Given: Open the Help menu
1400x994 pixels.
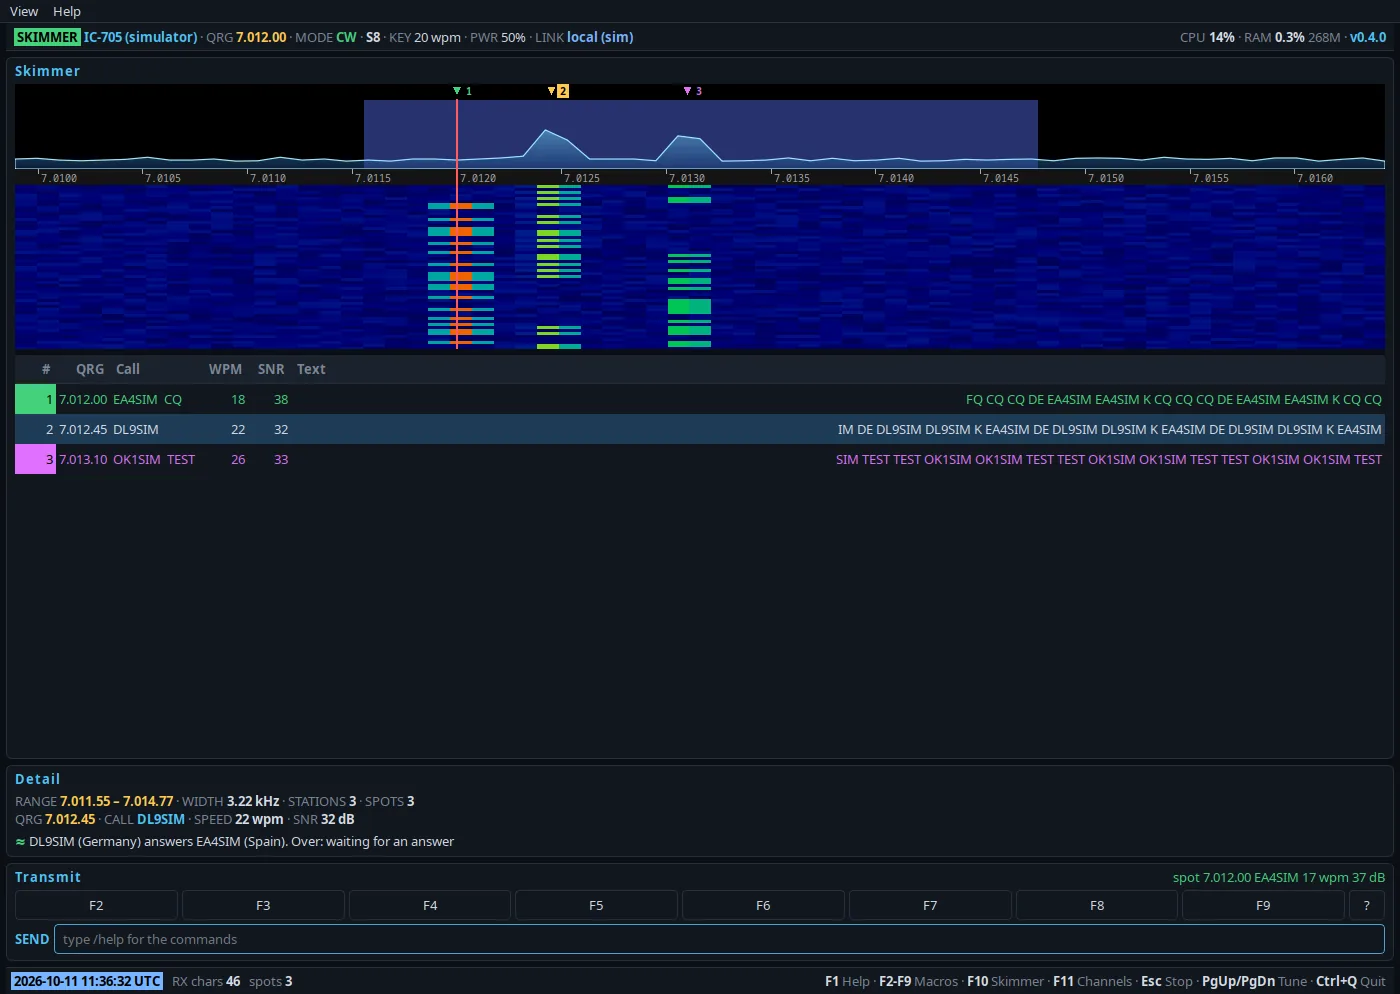Looking at the screenshot, I should pyautogui.click(x=67, y=11).
